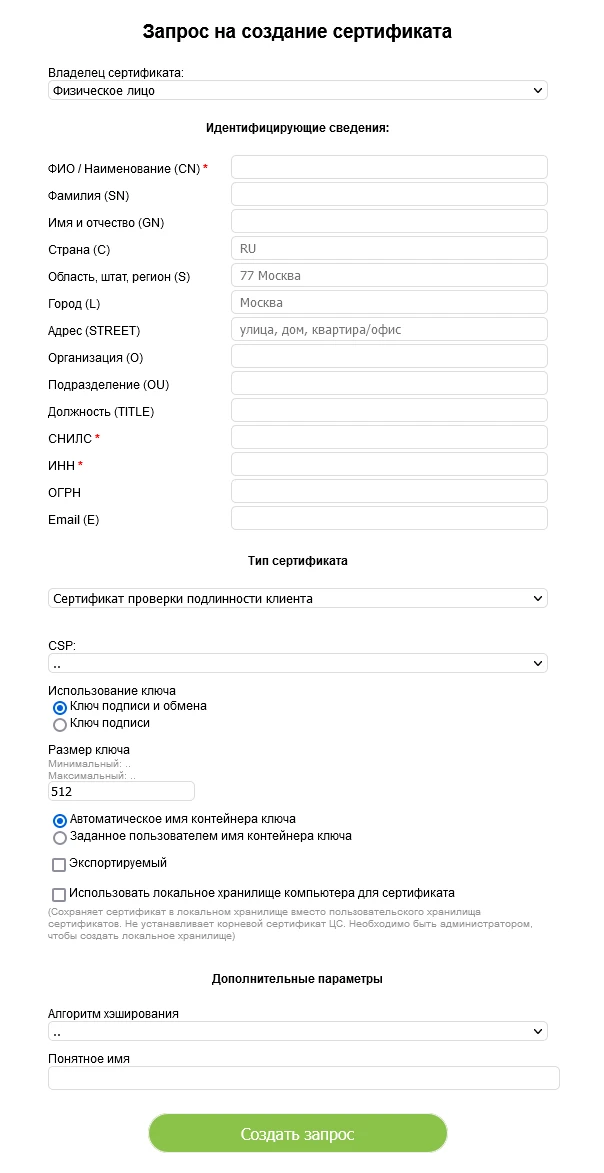Click the 'Создать запрос' button
604x1173 pixels.
coord(297,1134)
